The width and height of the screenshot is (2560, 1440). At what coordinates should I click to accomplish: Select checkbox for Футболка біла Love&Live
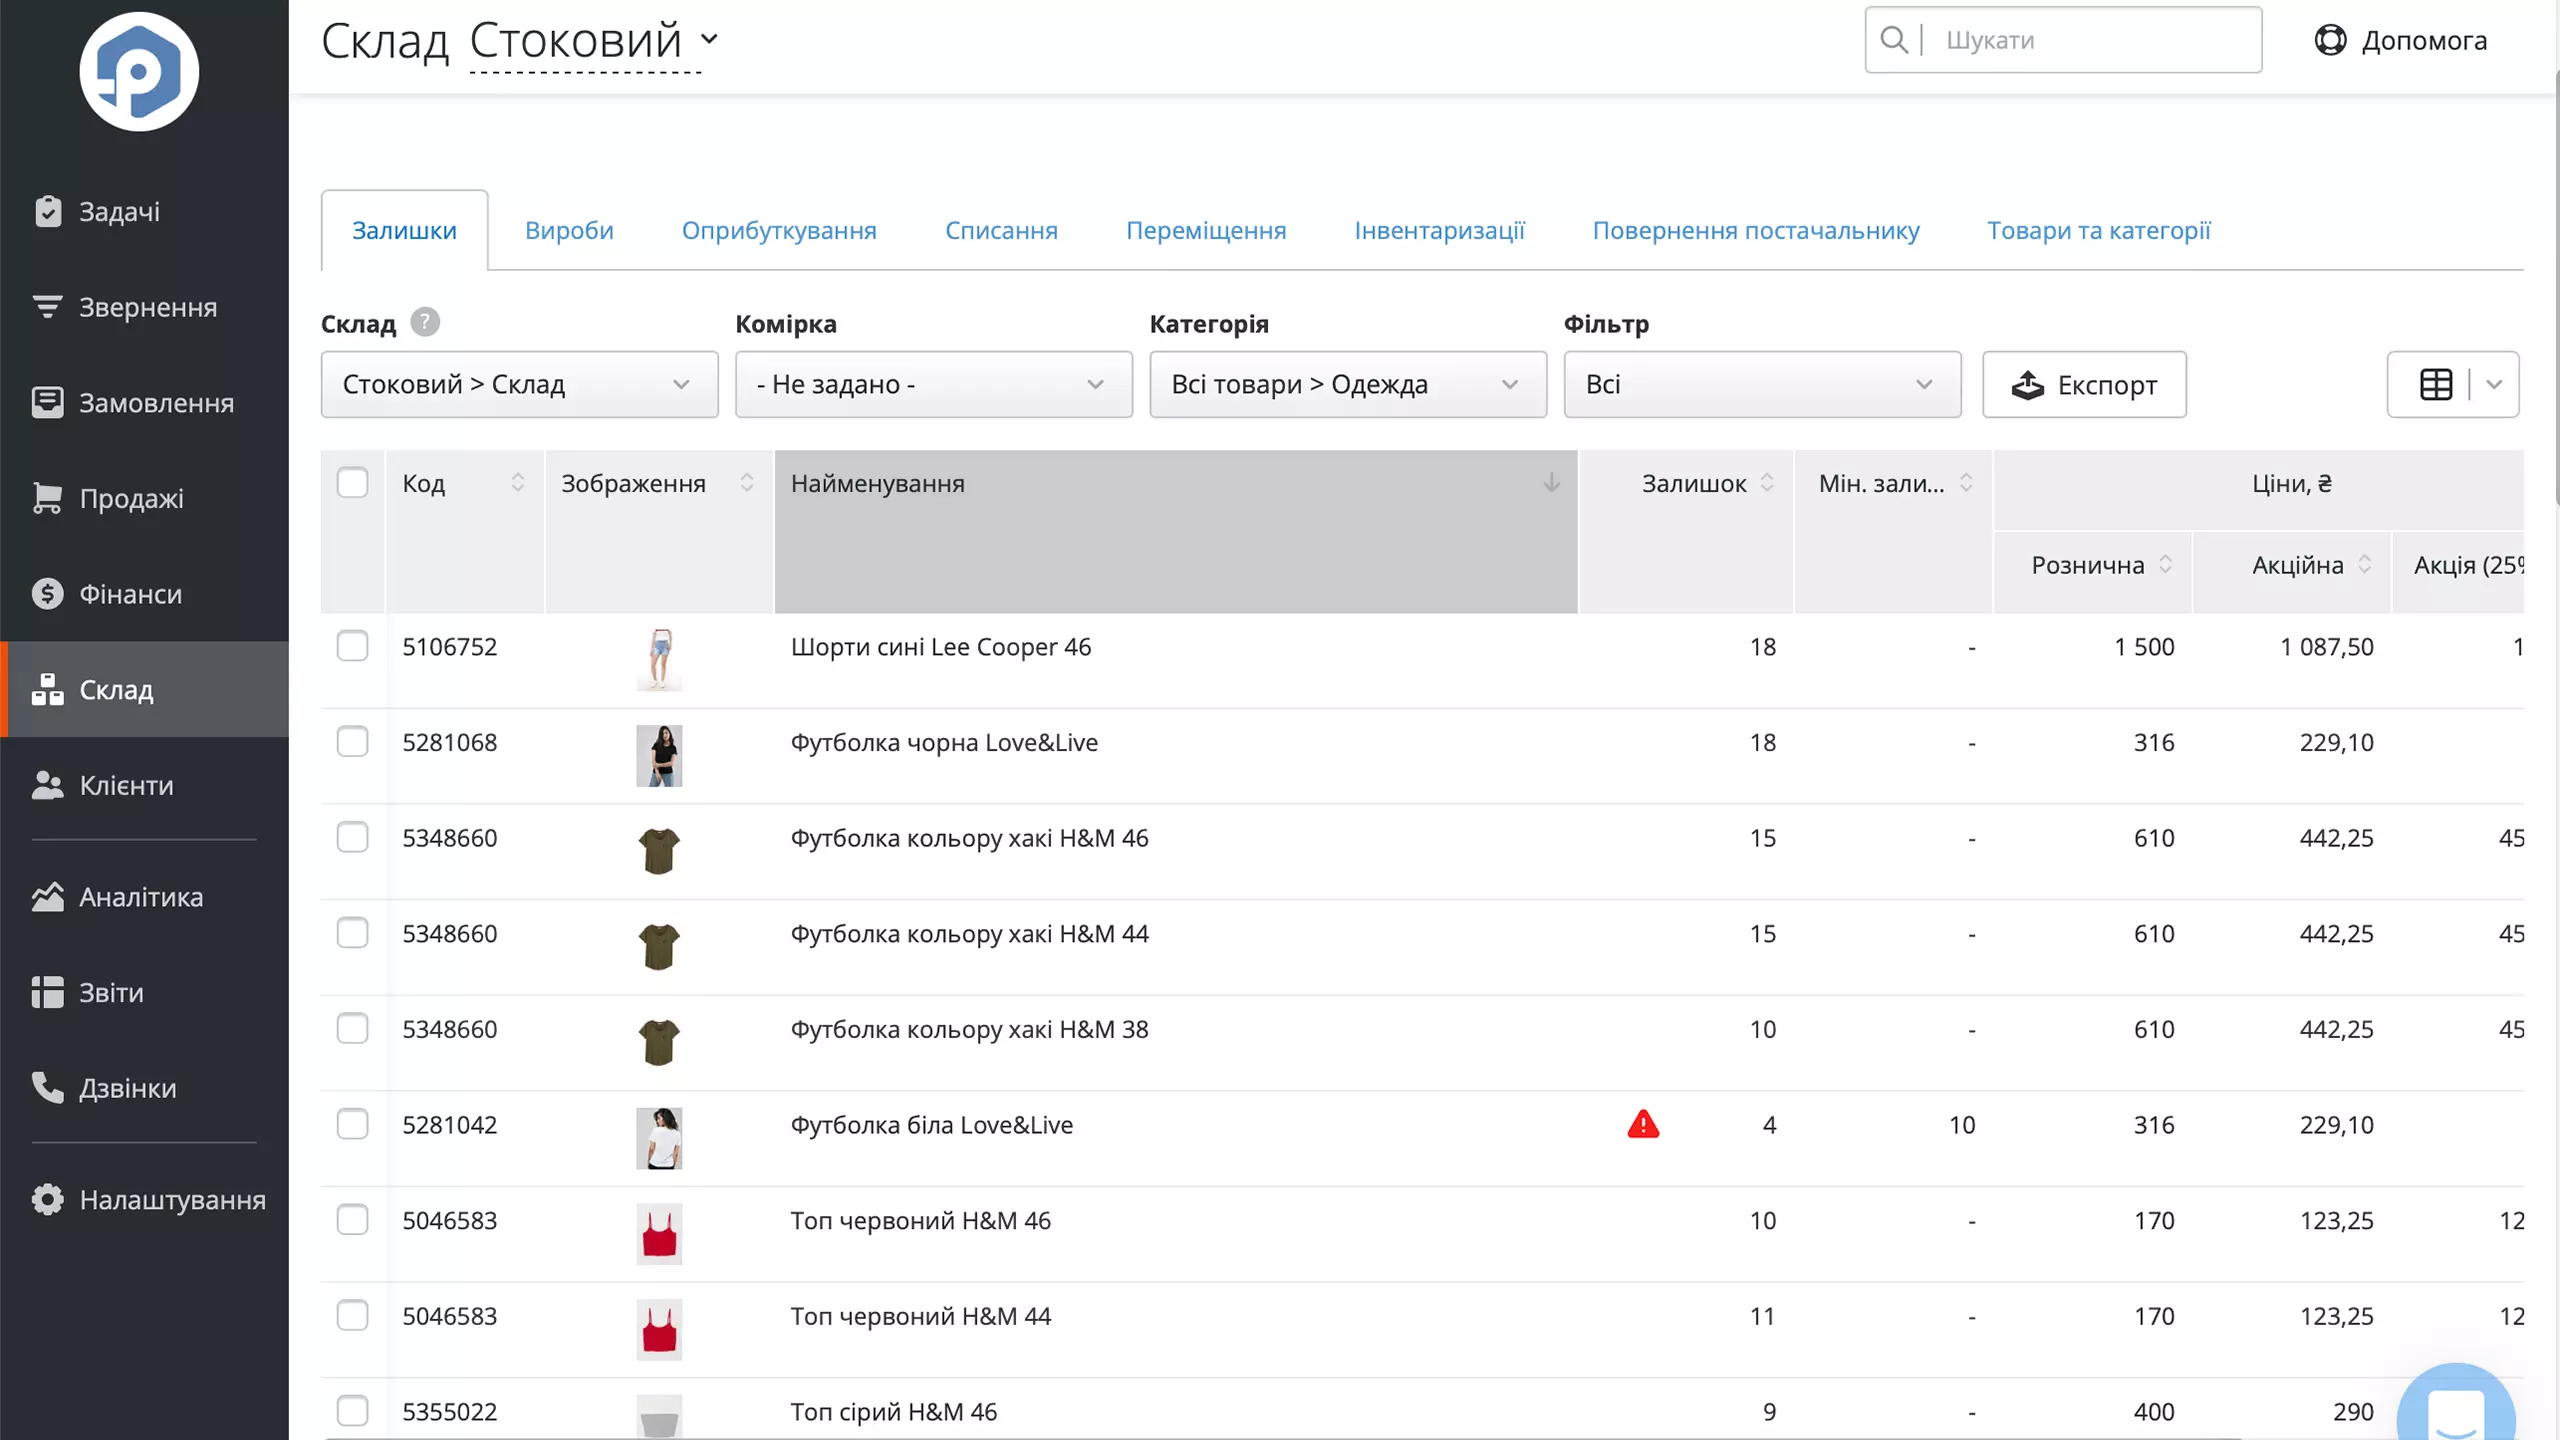352,1124
